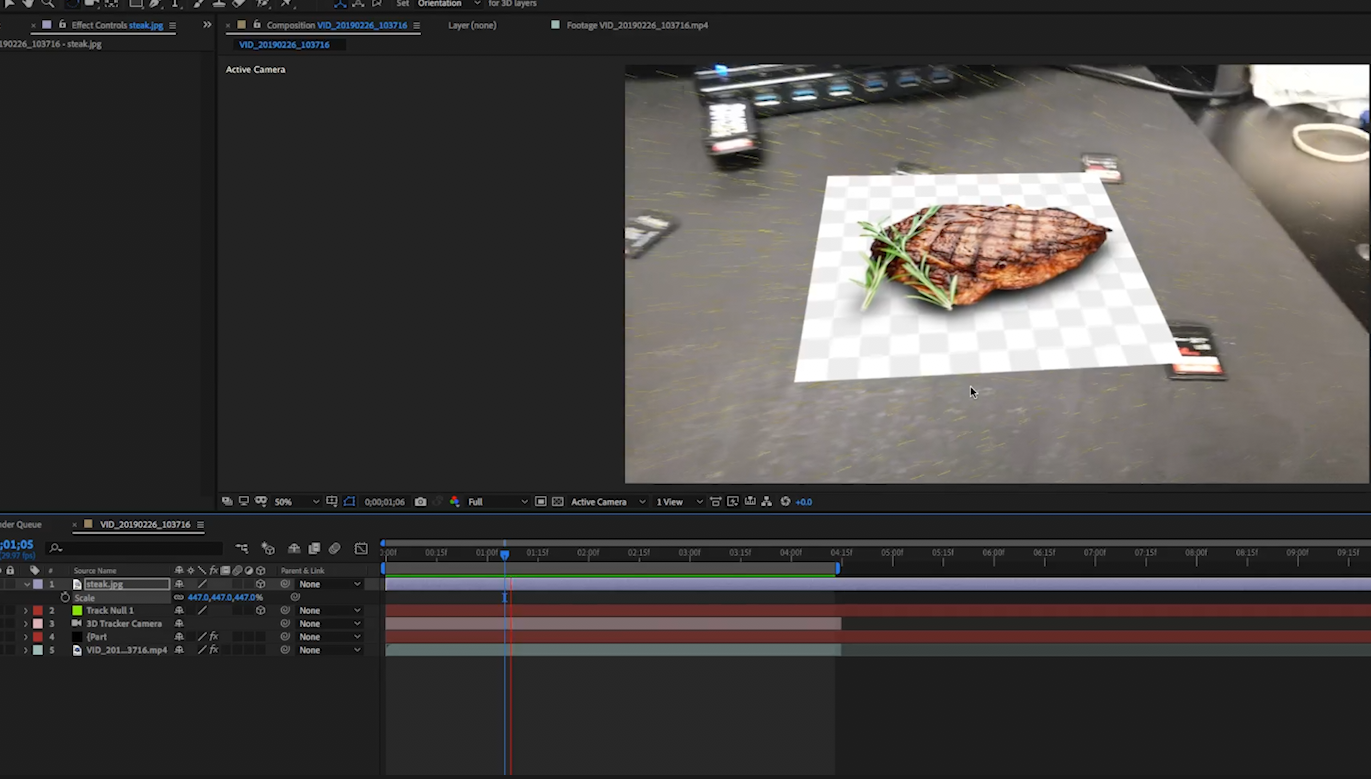This screenshot has height=779, width=1371.
Task: Switch to the Layer (none) tab
Action: 472,25
